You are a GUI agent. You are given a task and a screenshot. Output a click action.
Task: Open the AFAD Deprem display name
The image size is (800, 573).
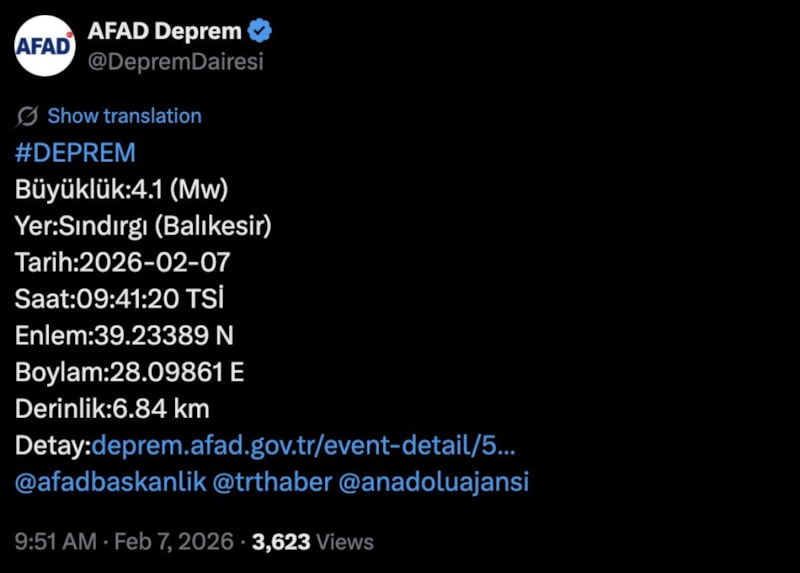pyautogui.click(x=166, y=31)
